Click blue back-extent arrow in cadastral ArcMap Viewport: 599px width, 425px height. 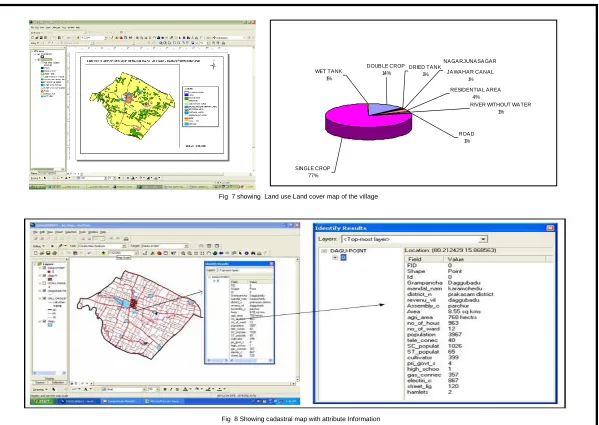[x=221, y=253]
